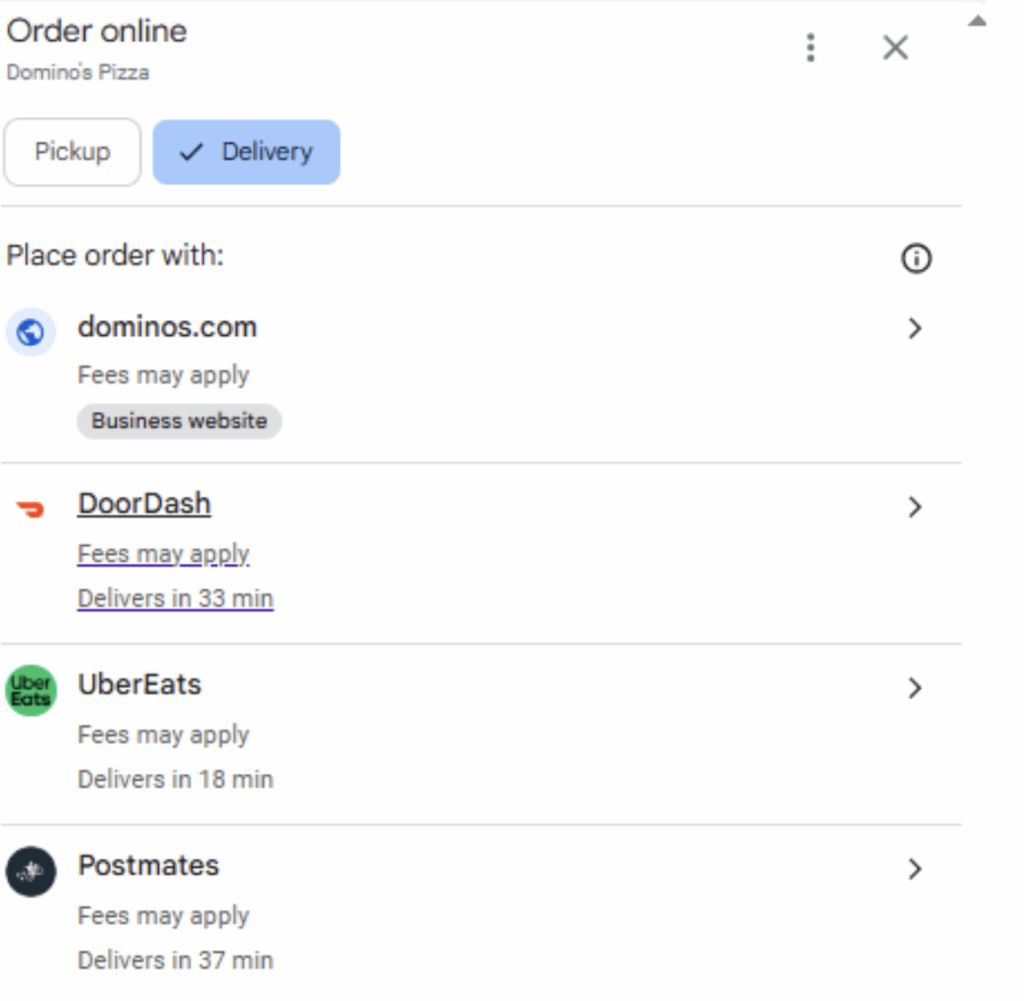1024x1001 pixels.
Task: Click the info icon beside Place order with
Action: 916,259
